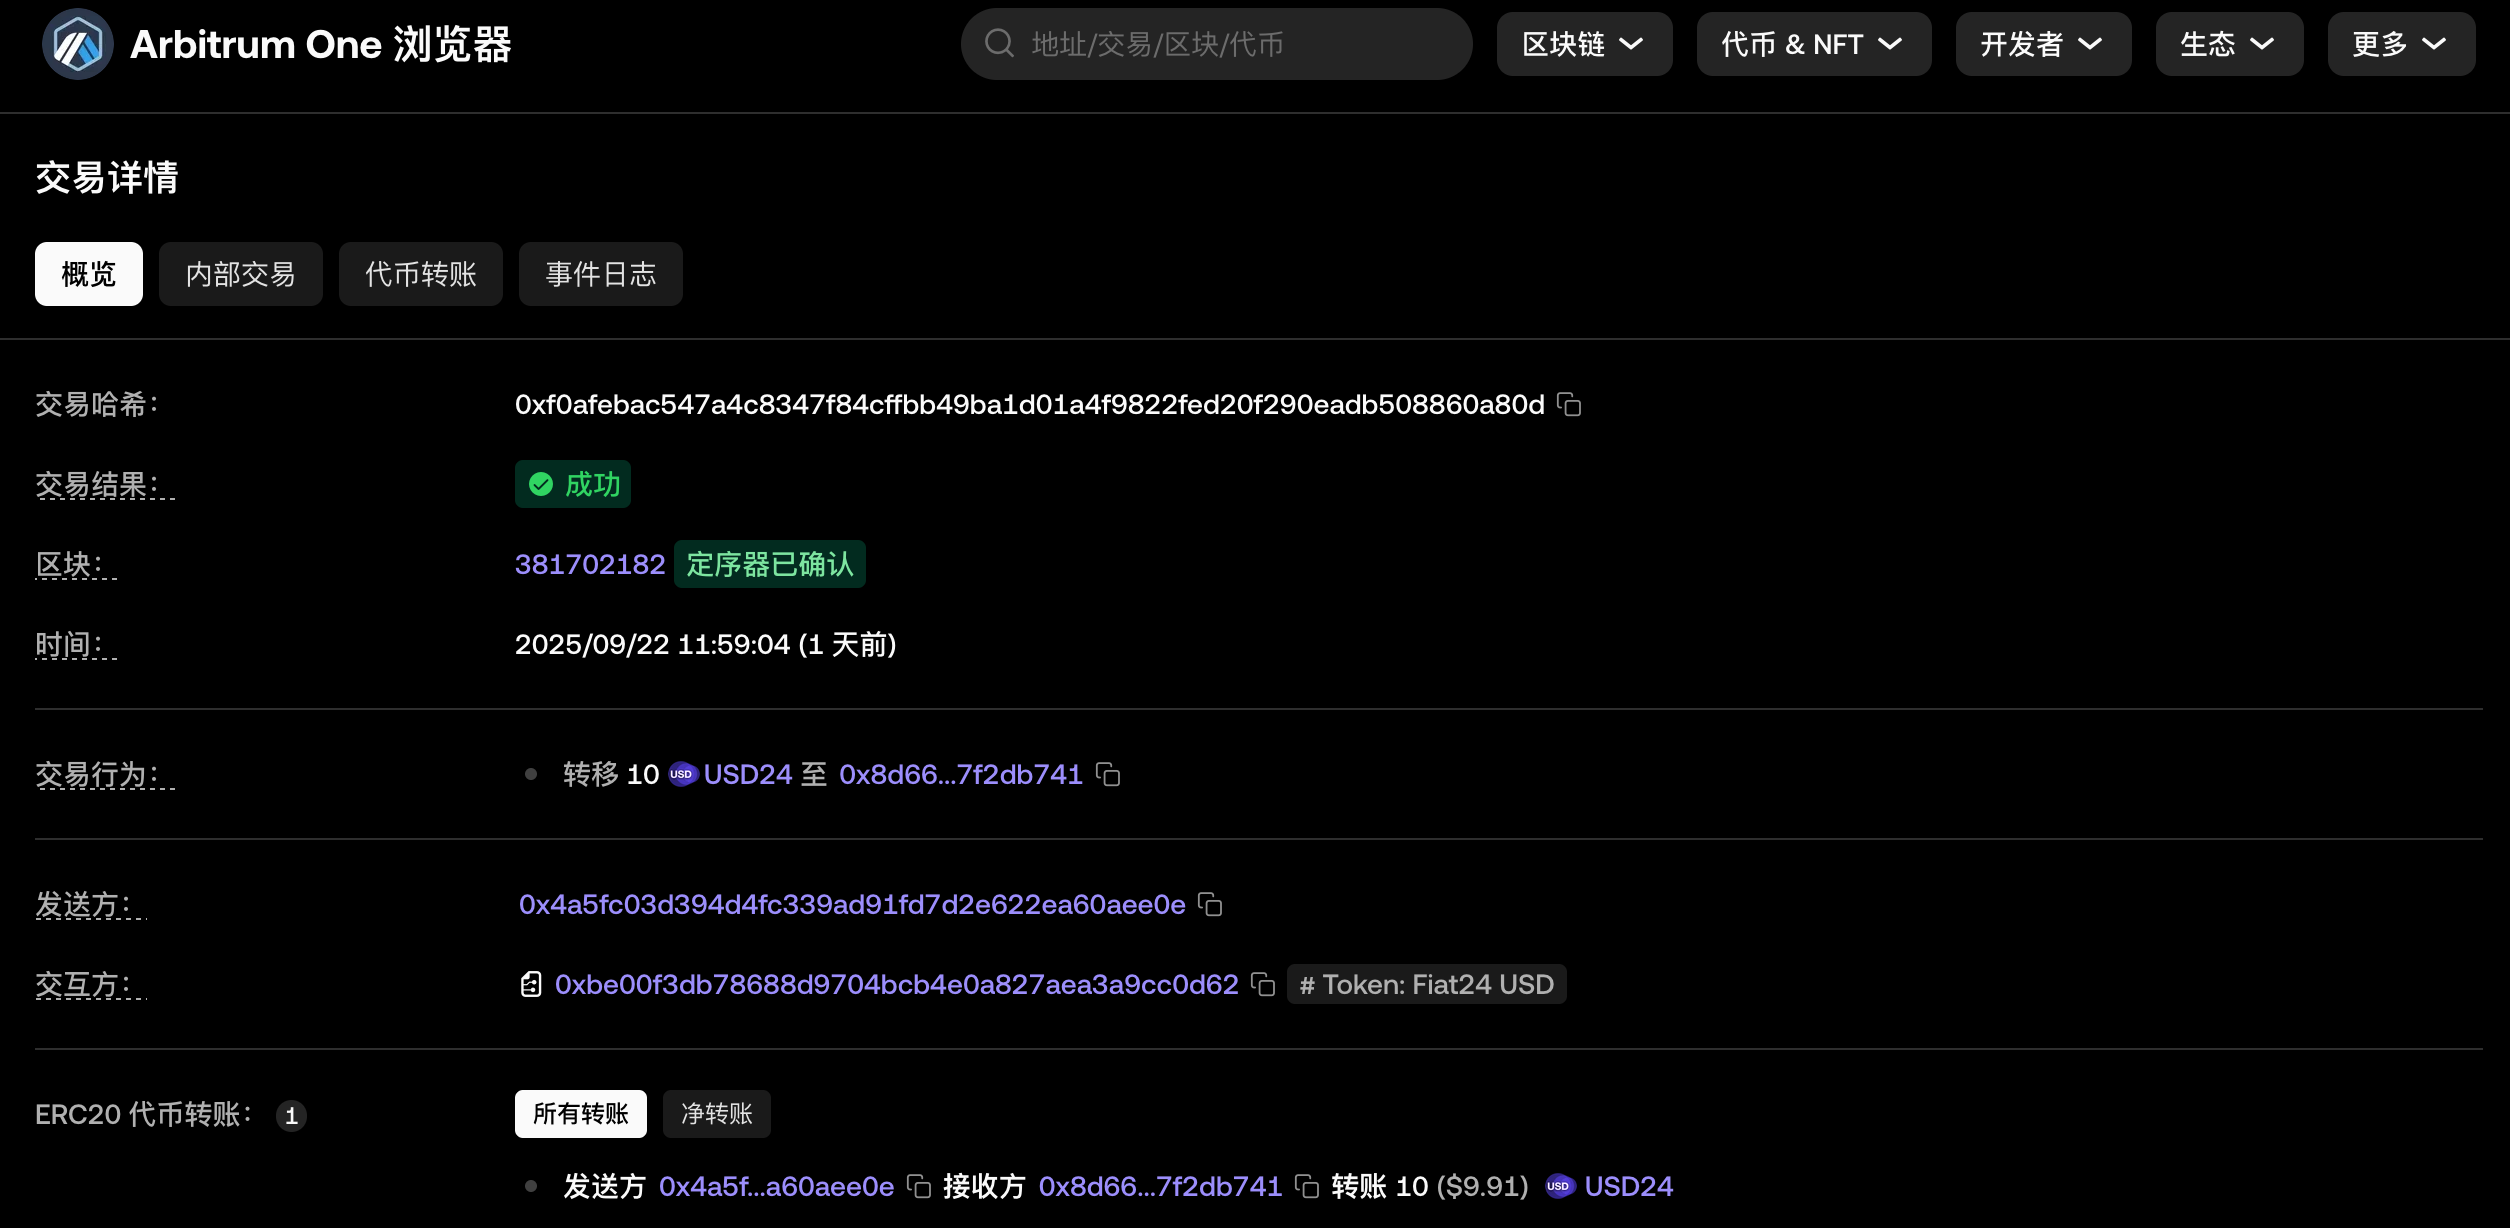Switch to the 内部交易 tab

(x=240, y=274)
